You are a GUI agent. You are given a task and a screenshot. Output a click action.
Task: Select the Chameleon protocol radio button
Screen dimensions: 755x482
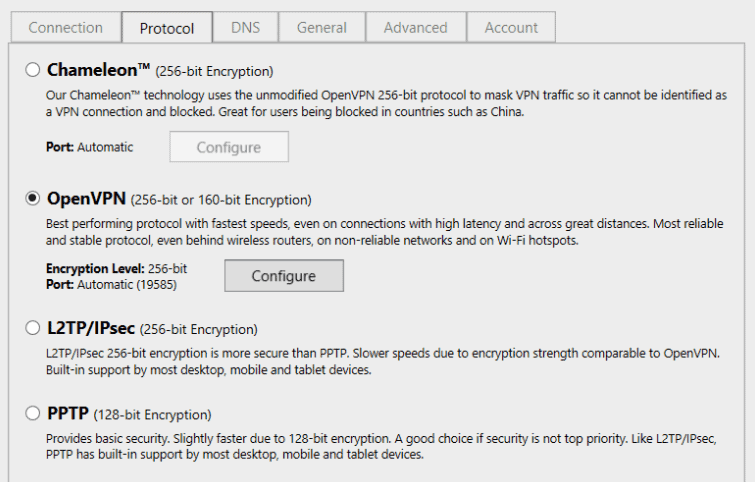[x=33, y=70]
